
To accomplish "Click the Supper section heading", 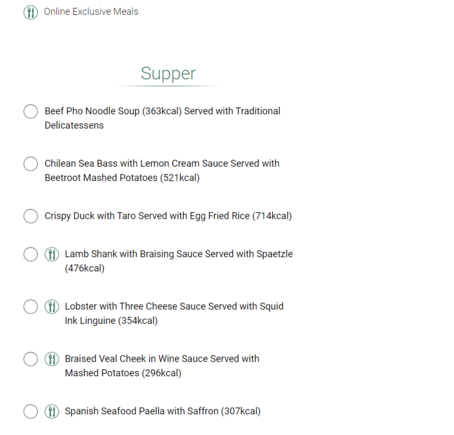I will point(168,74).
